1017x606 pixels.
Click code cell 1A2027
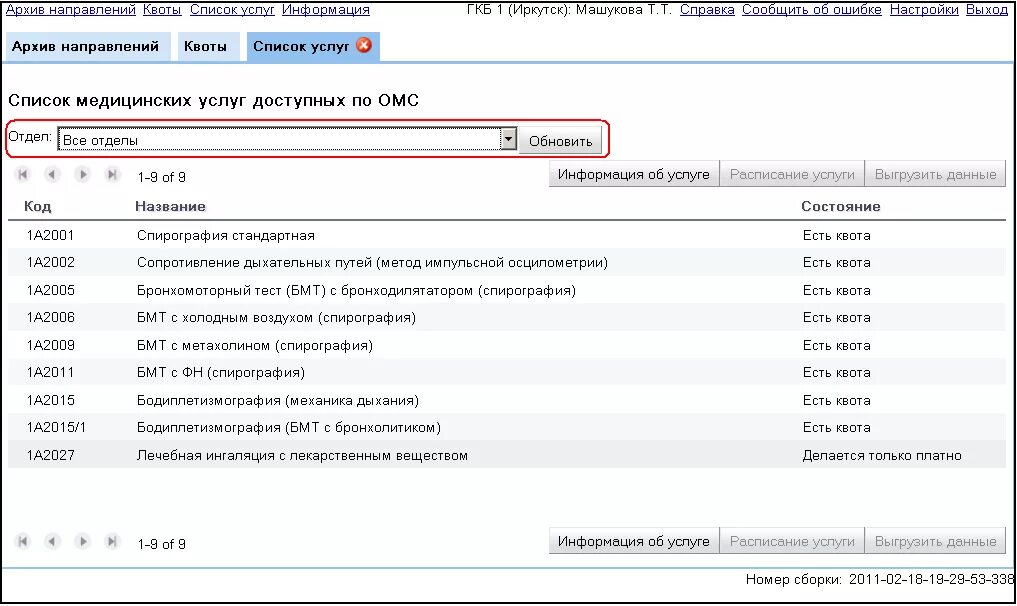(51, 455)
